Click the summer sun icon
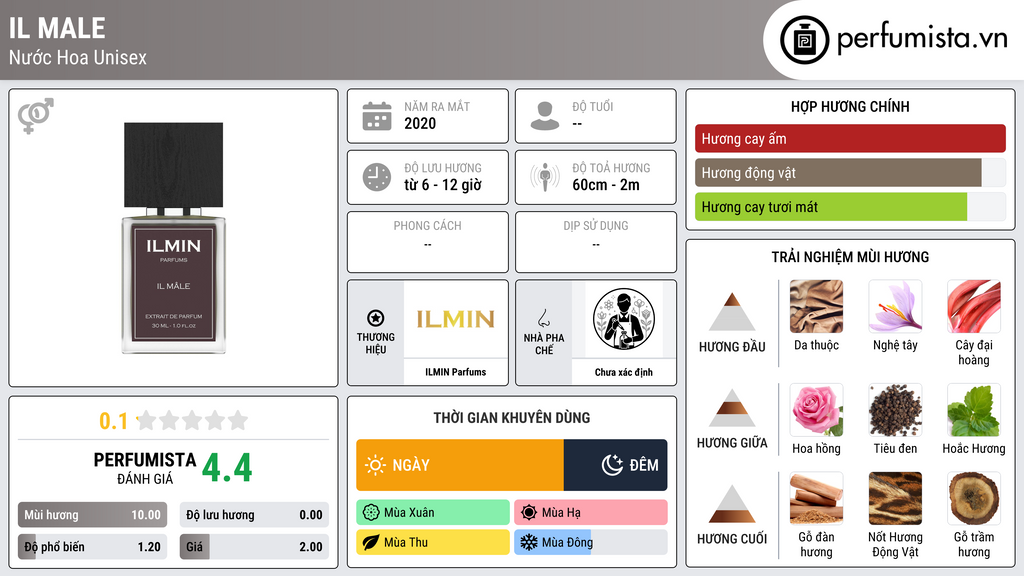The width and height of the screenshot is (1024, 576). (529, 512)
